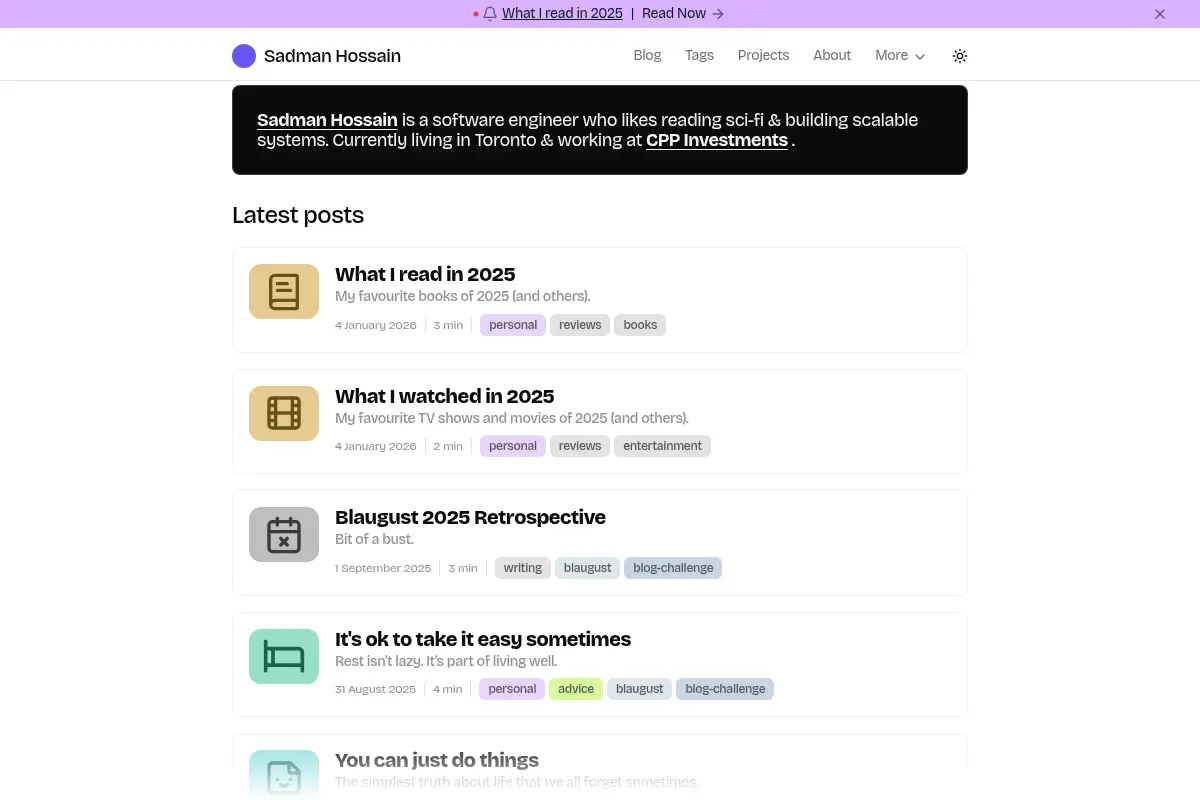Click the chevron next to More
Screen dimensions: 1200x800
pyautogui.click(x=920, y=57)
